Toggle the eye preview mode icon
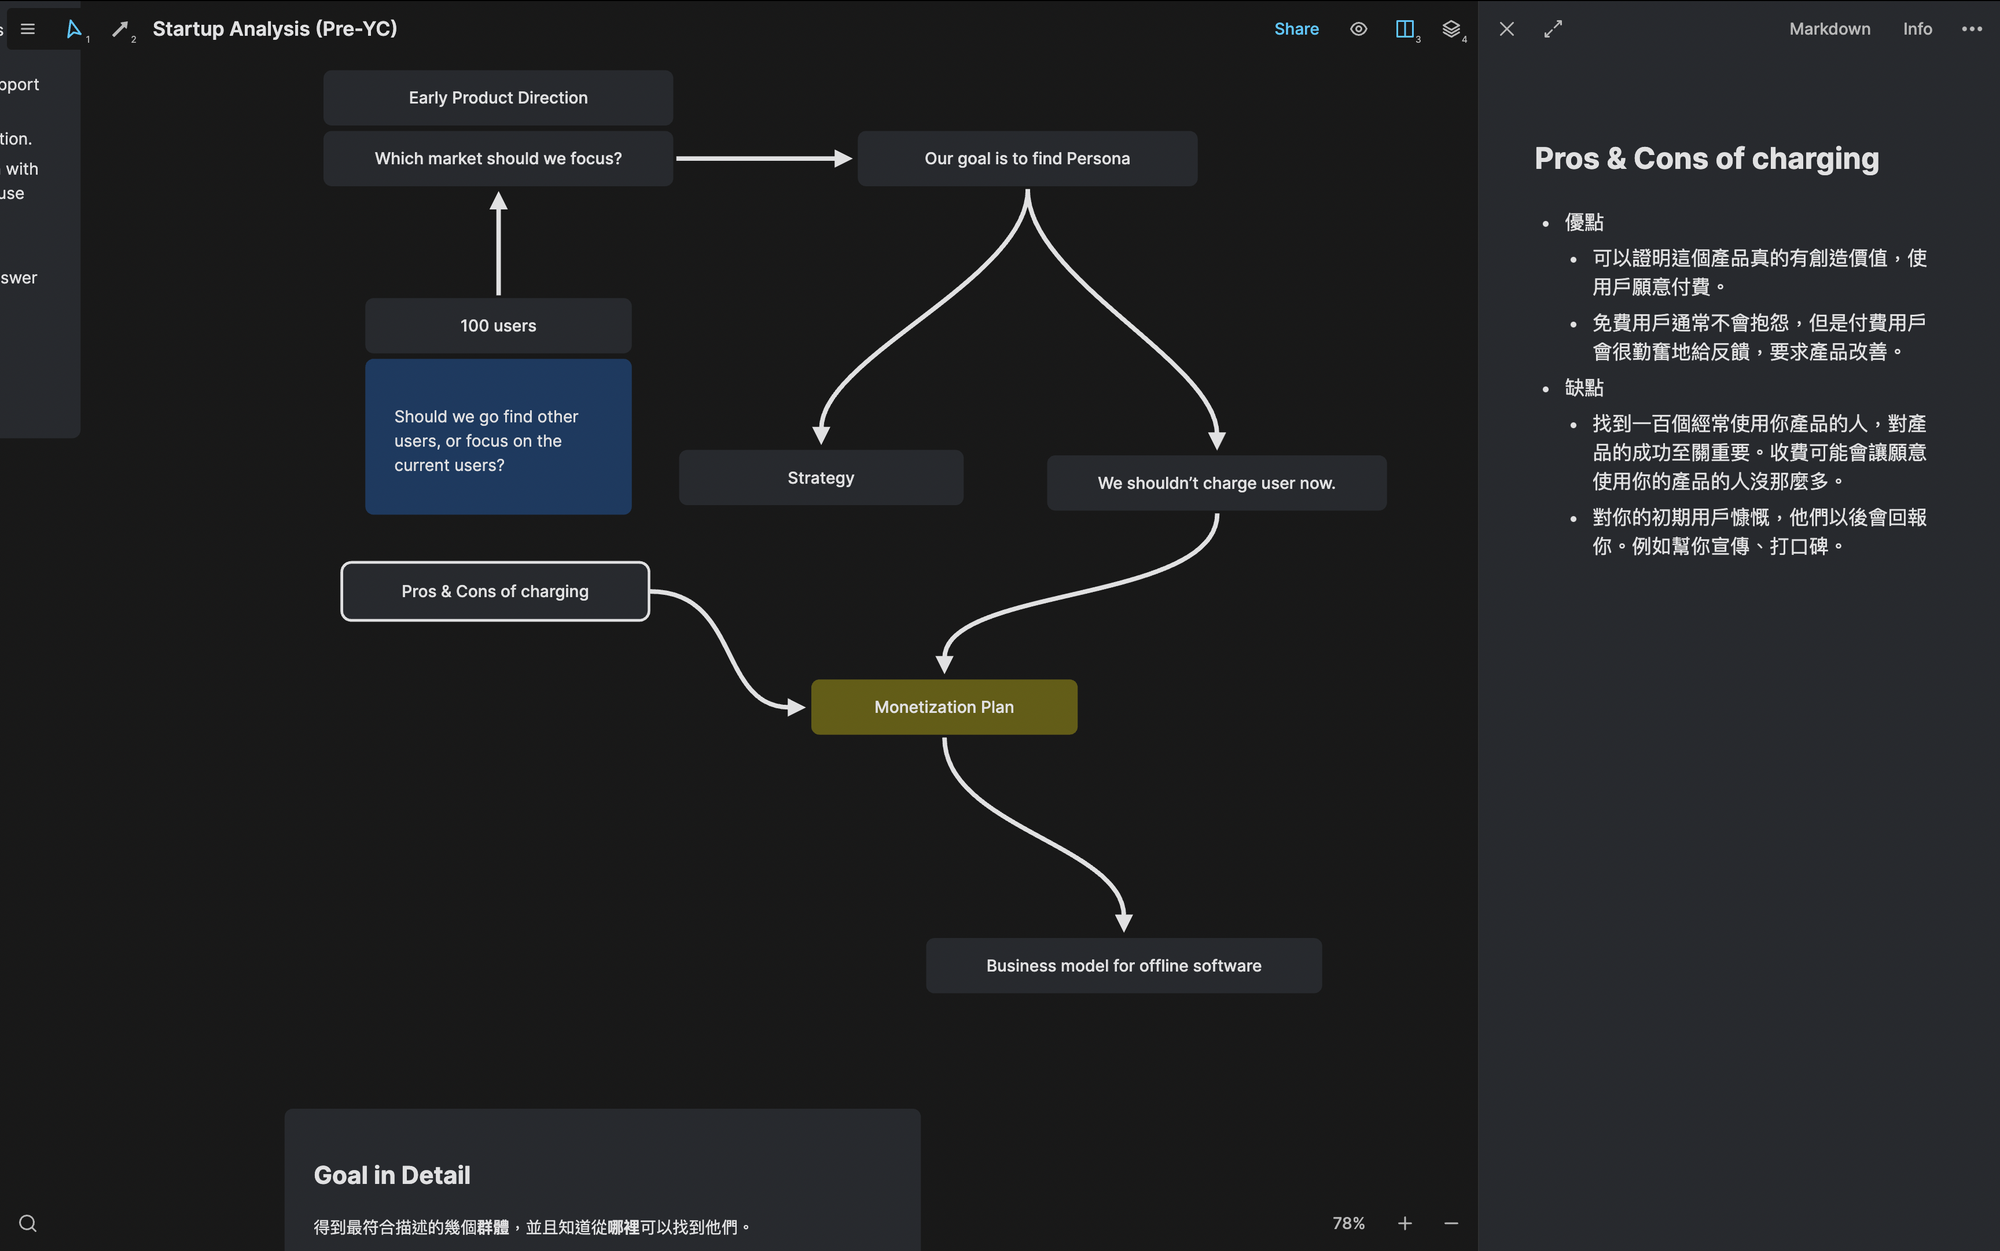Image resolution: width=2000 pixels, height=1251 pixels. 1358,29
